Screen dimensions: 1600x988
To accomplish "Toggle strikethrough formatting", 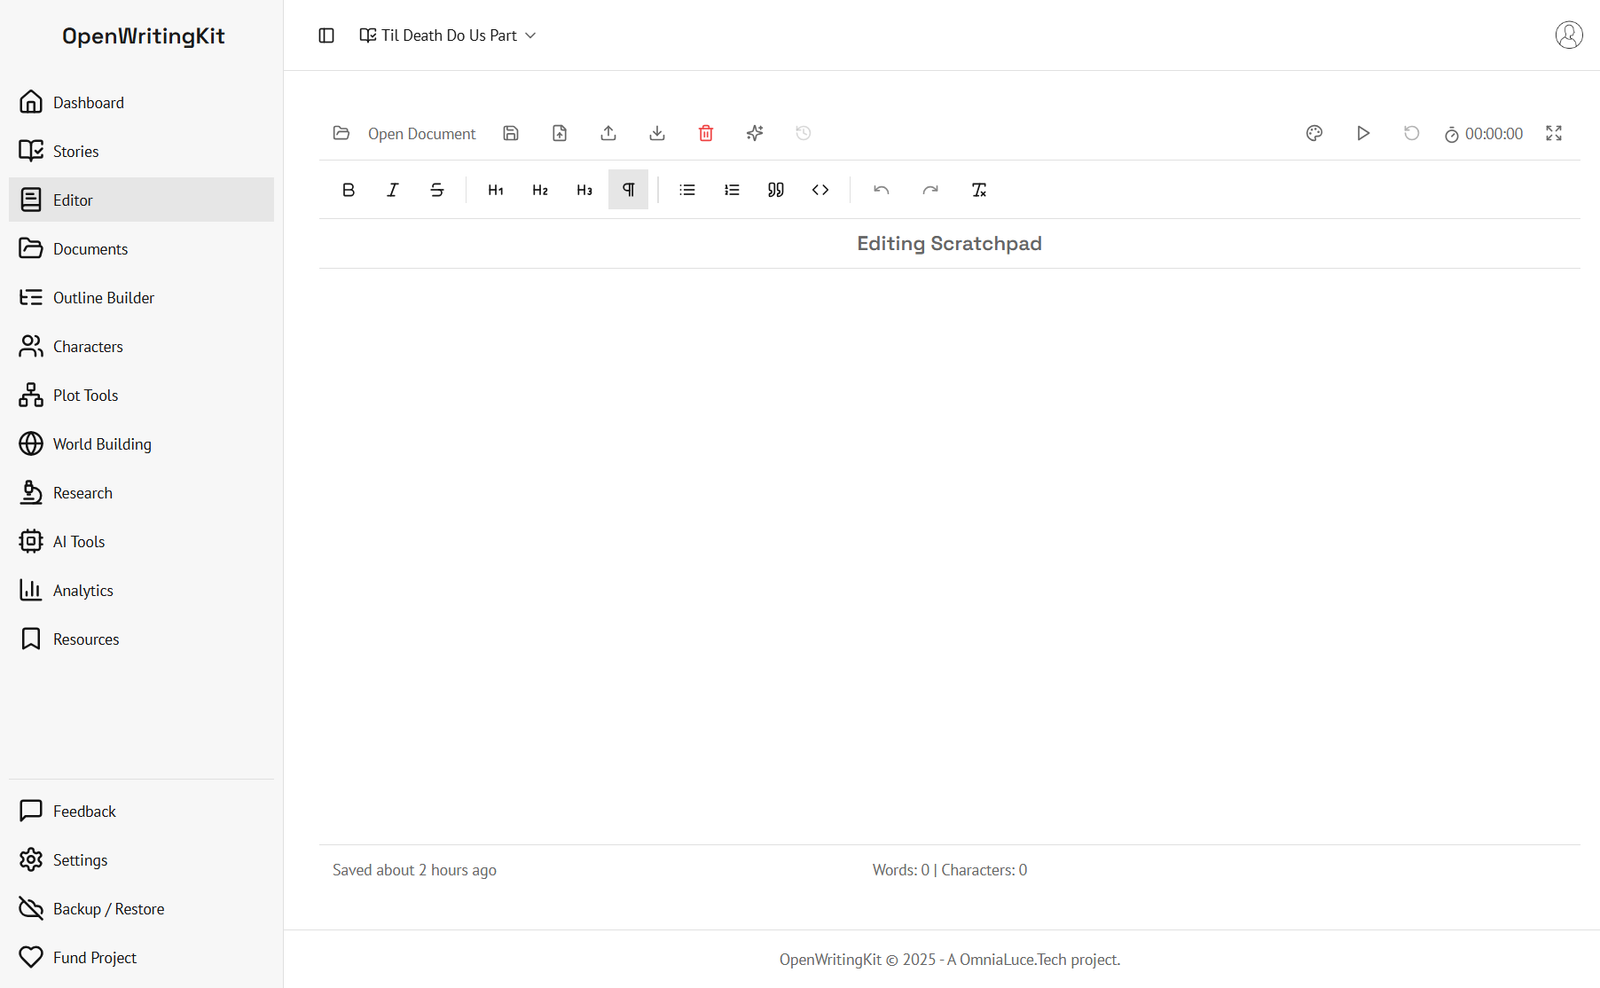I will point(437,190).
